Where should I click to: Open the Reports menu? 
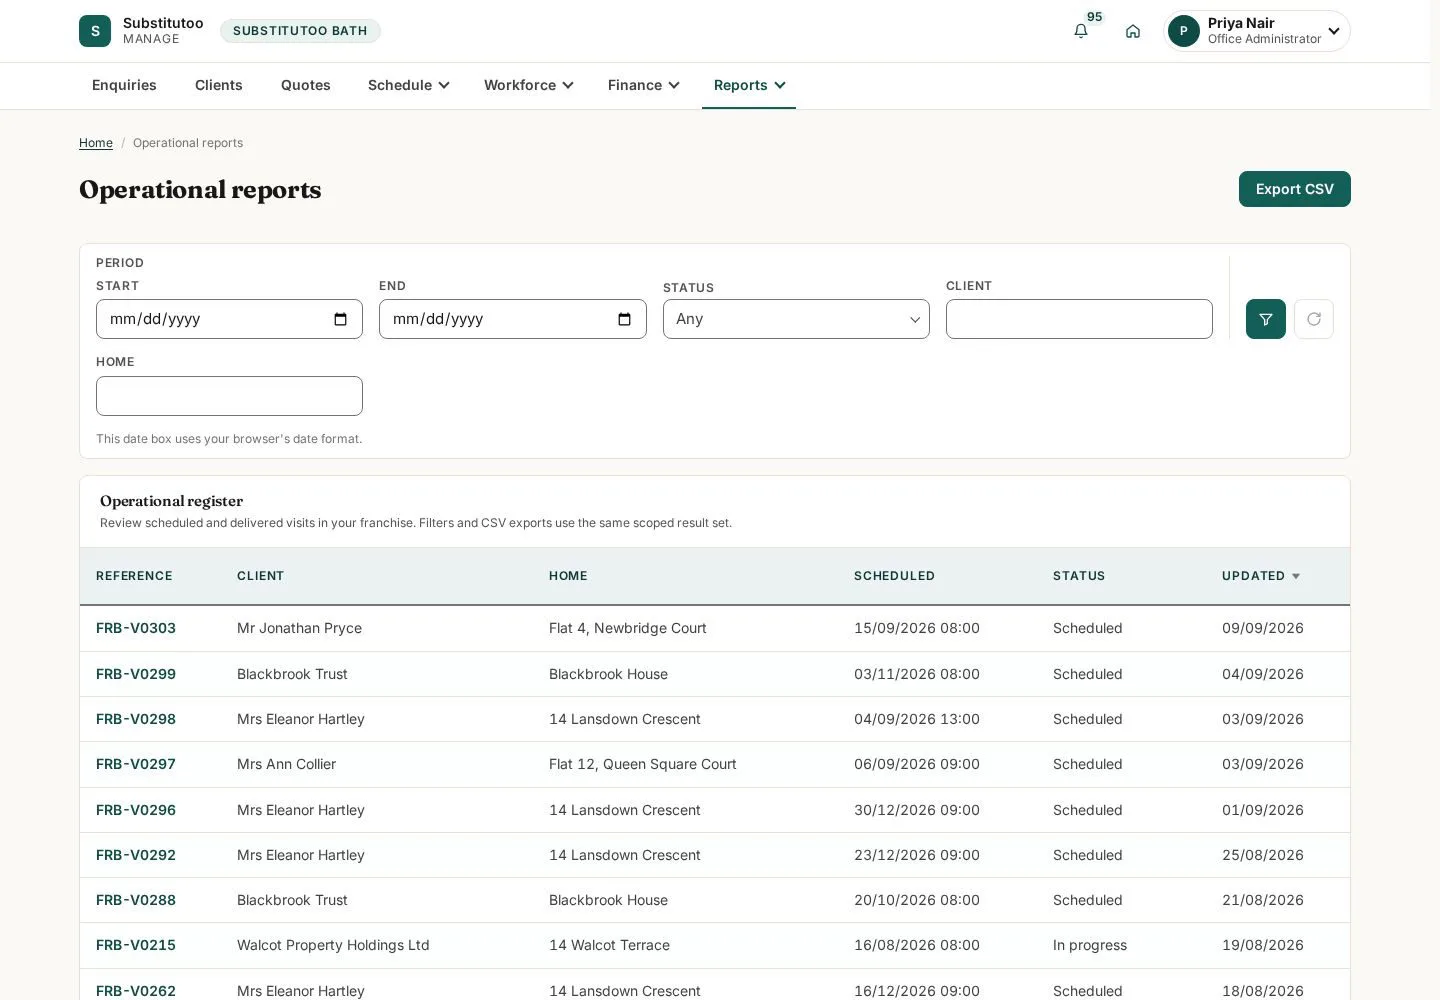749,85
